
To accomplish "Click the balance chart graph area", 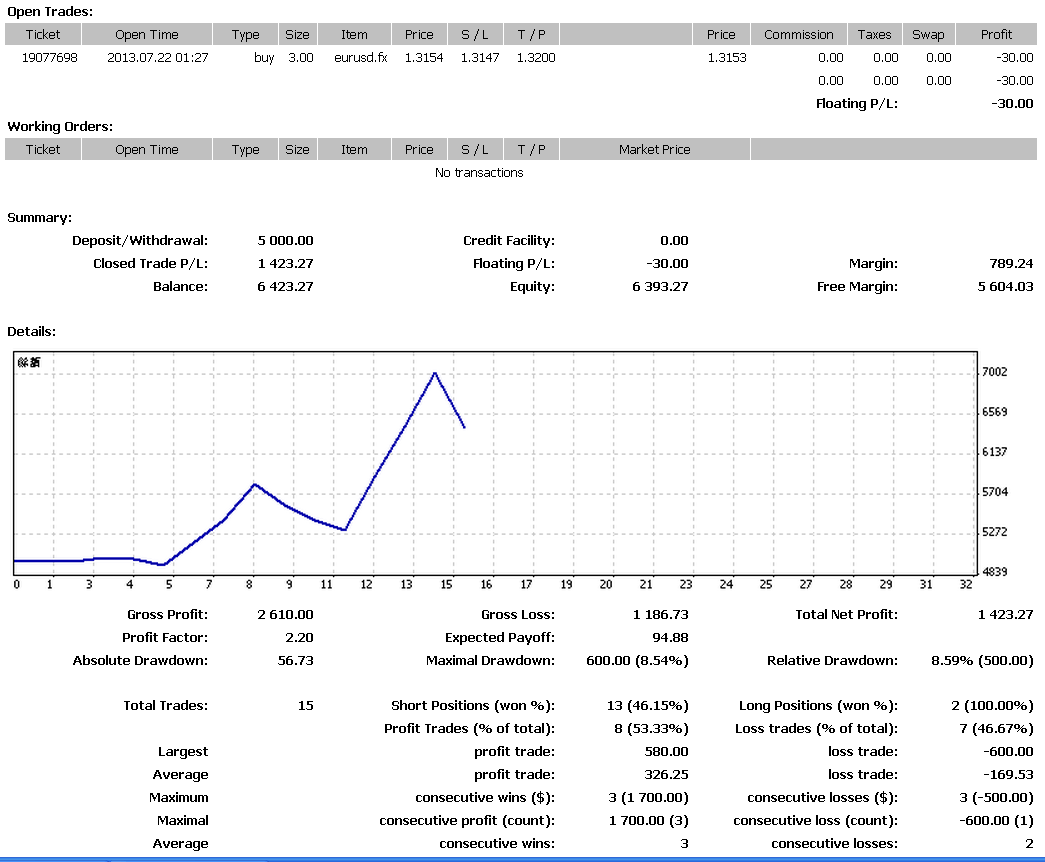I will pyautogui.click(x=495, y=463).
